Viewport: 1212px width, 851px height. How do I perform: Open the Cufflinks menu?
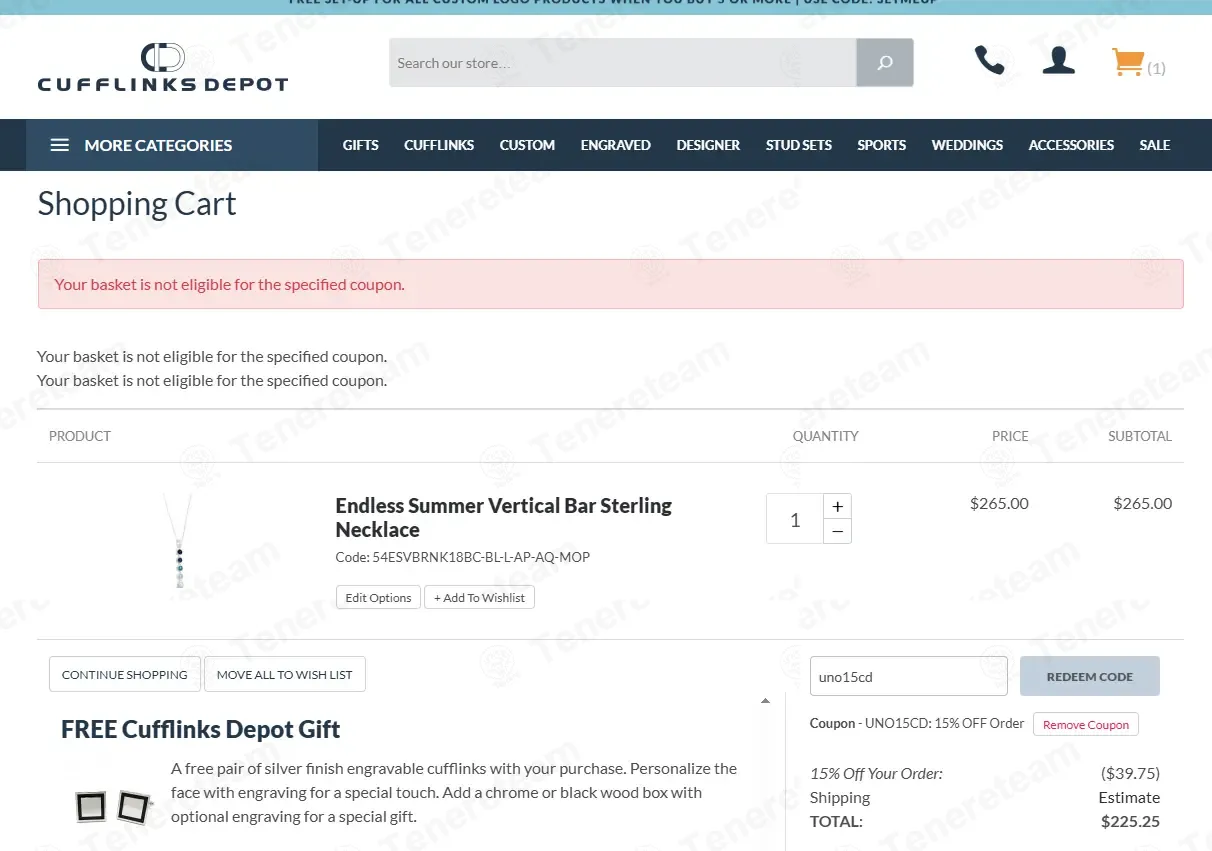[x=439, y=145]
